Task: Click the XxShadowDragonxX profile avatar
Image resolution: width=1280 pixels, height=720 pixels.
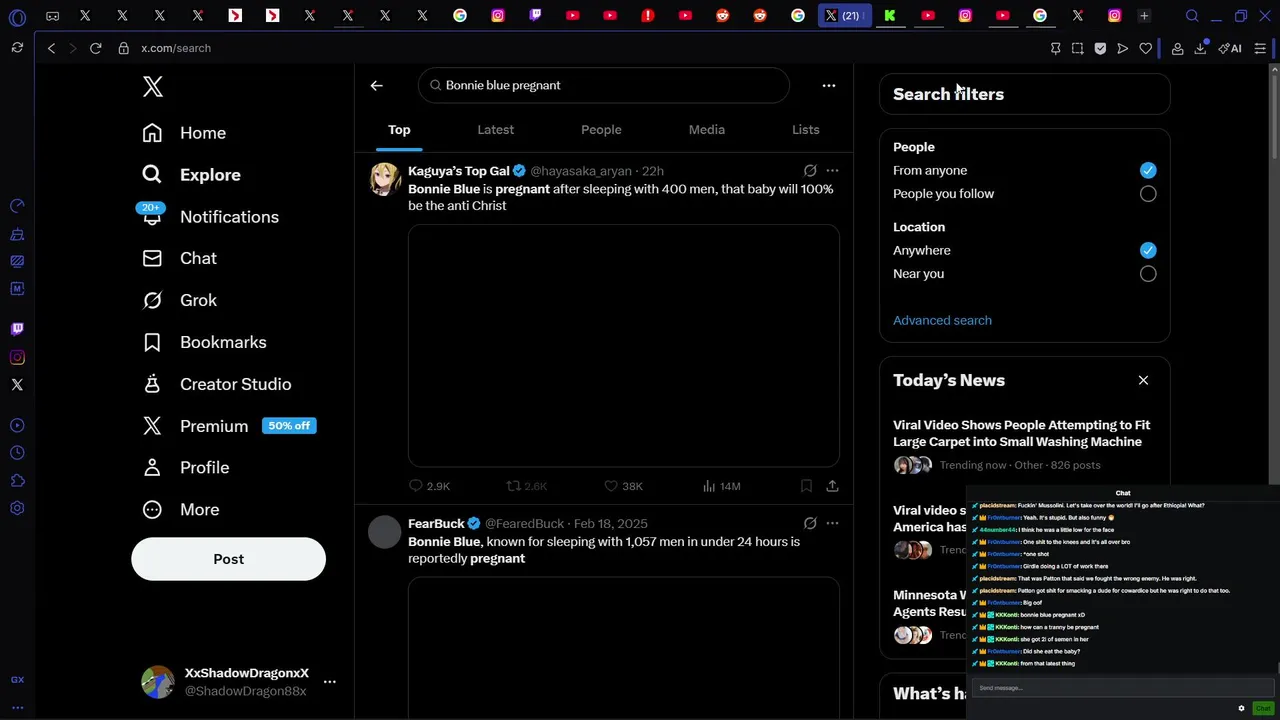Action: click(157, 682)
